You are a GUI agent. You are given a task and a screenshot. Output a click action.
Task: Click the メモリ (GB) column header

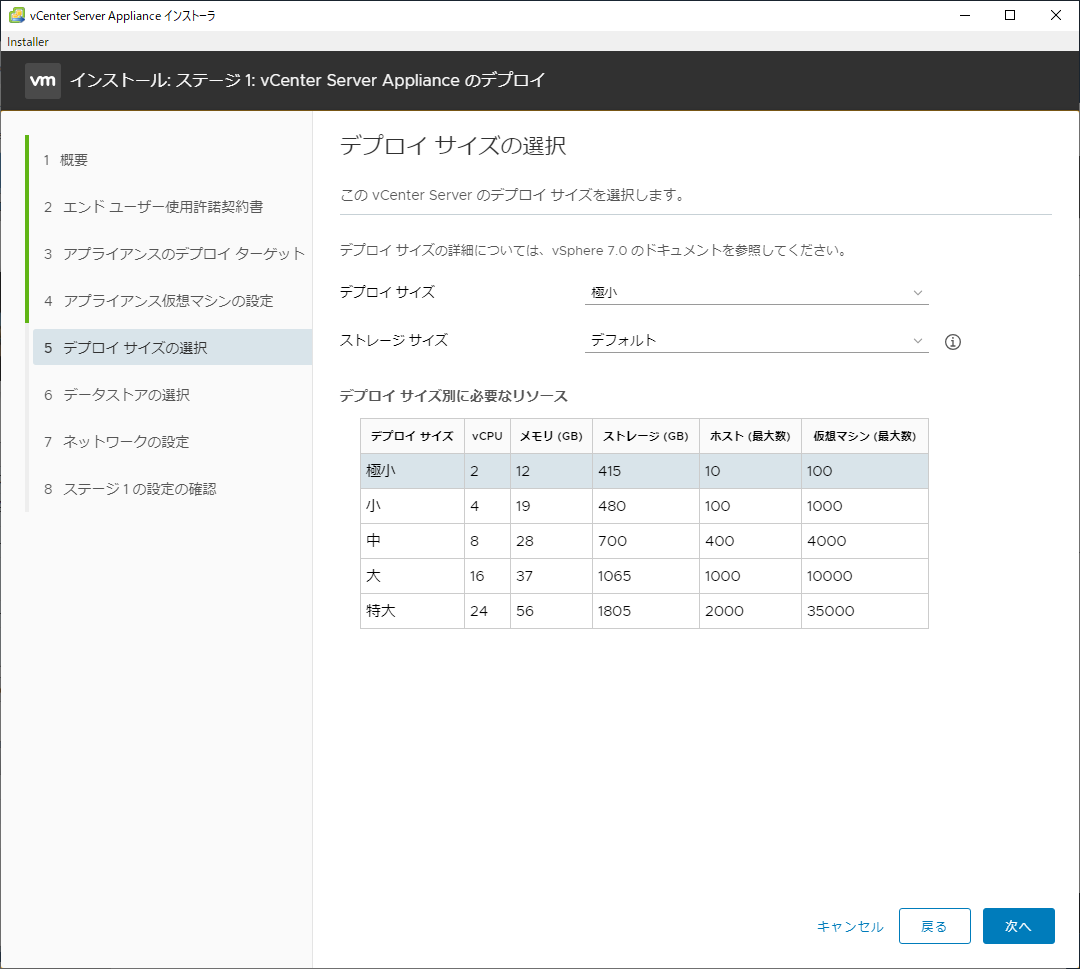551,436
